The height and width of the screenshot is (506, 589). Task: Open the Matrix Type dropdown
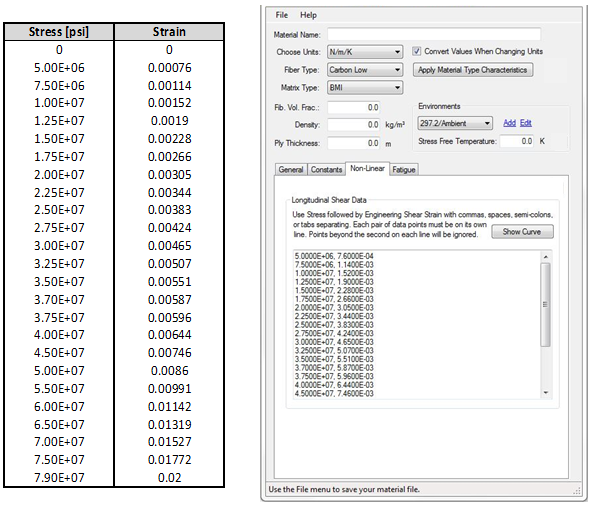365,88
